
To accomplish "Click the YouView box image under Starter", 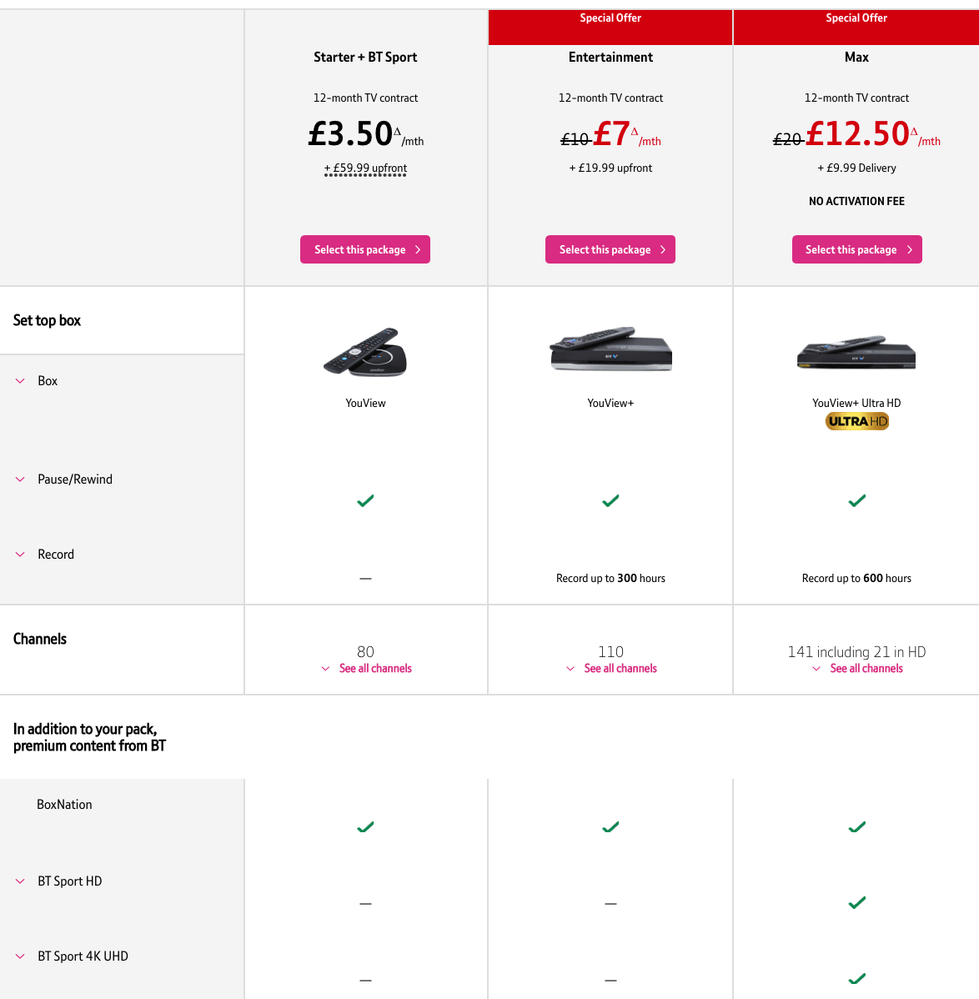I will [365, 352].
